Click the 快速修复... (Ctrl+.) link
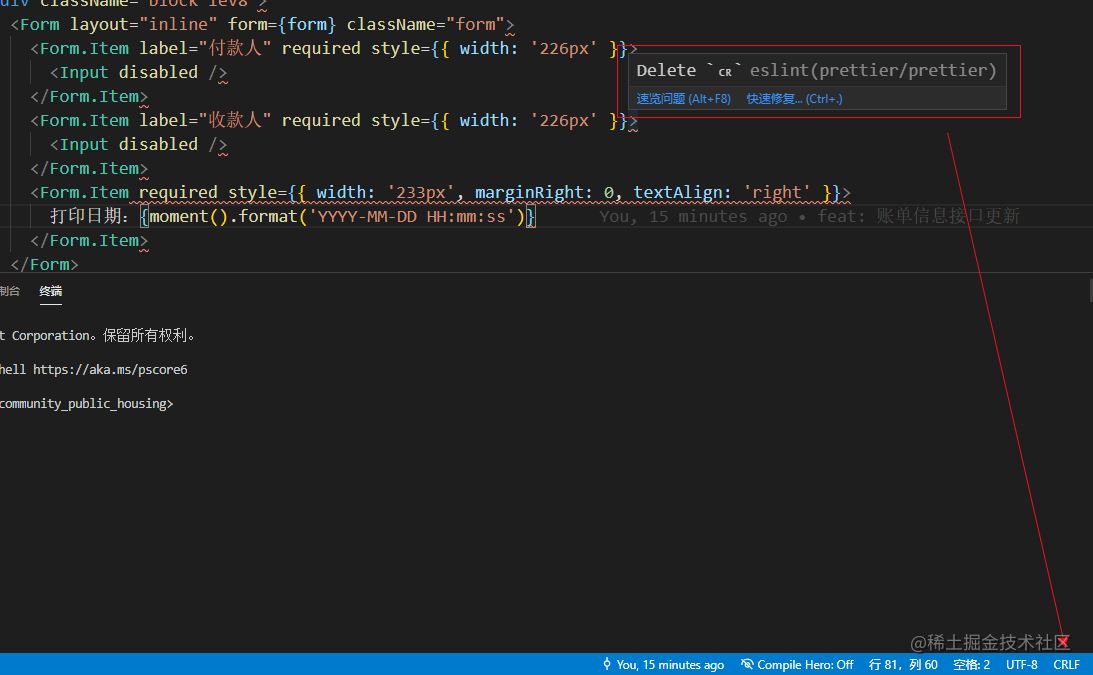The image size is (1093, 675). (794, 99)
